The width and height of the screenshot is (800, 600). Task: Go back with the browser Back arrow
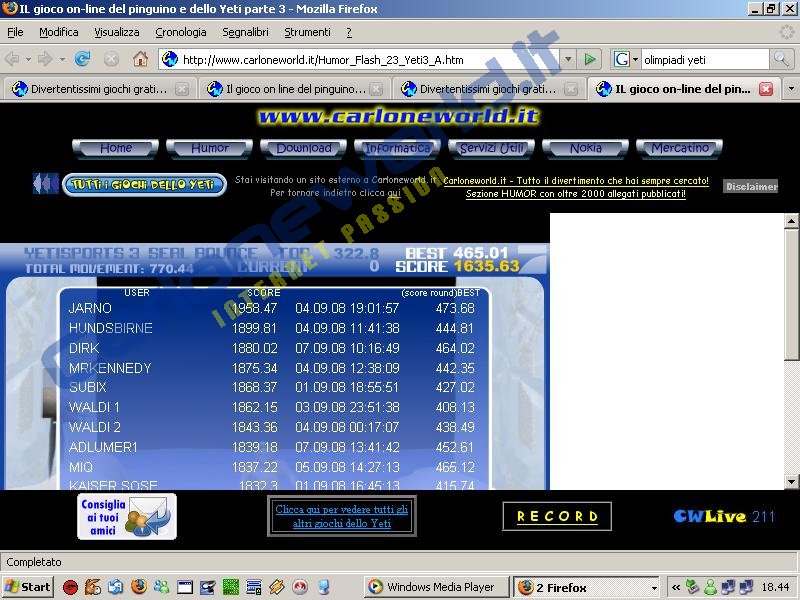point(11,60)
